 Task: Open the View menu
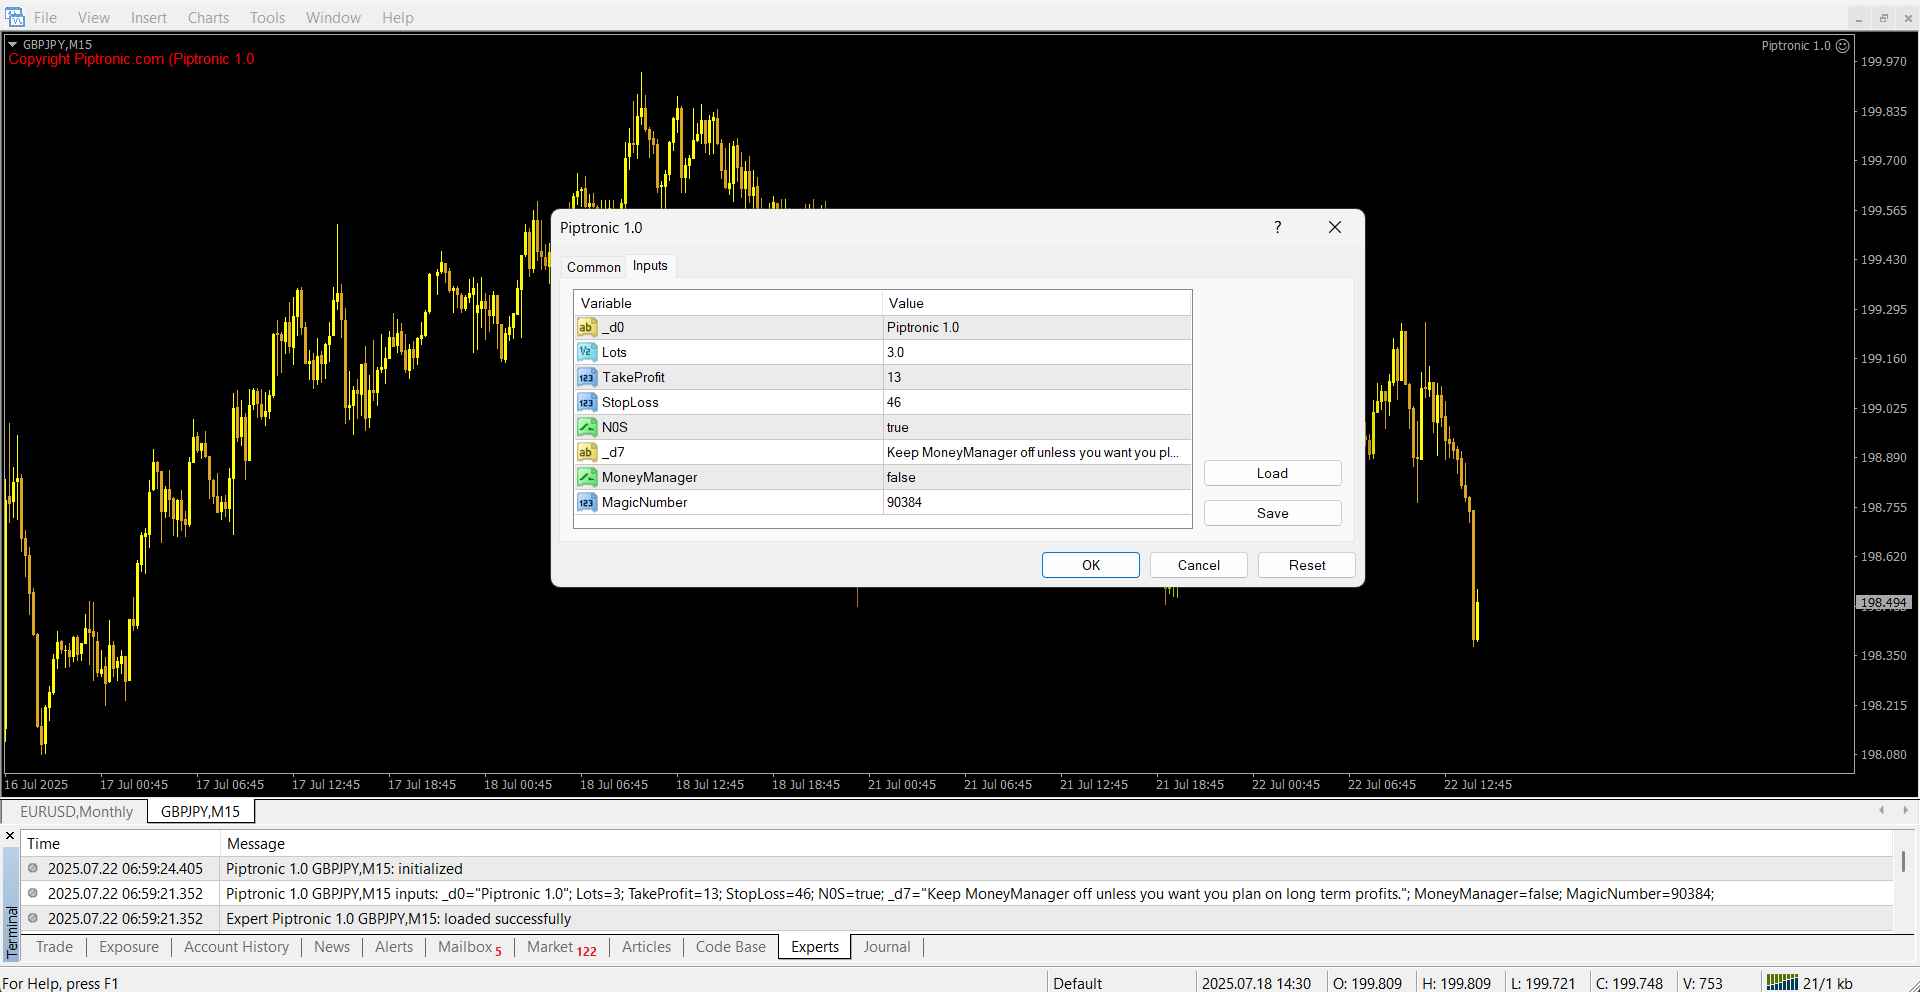pyautogui.click(x=94, y=18)
